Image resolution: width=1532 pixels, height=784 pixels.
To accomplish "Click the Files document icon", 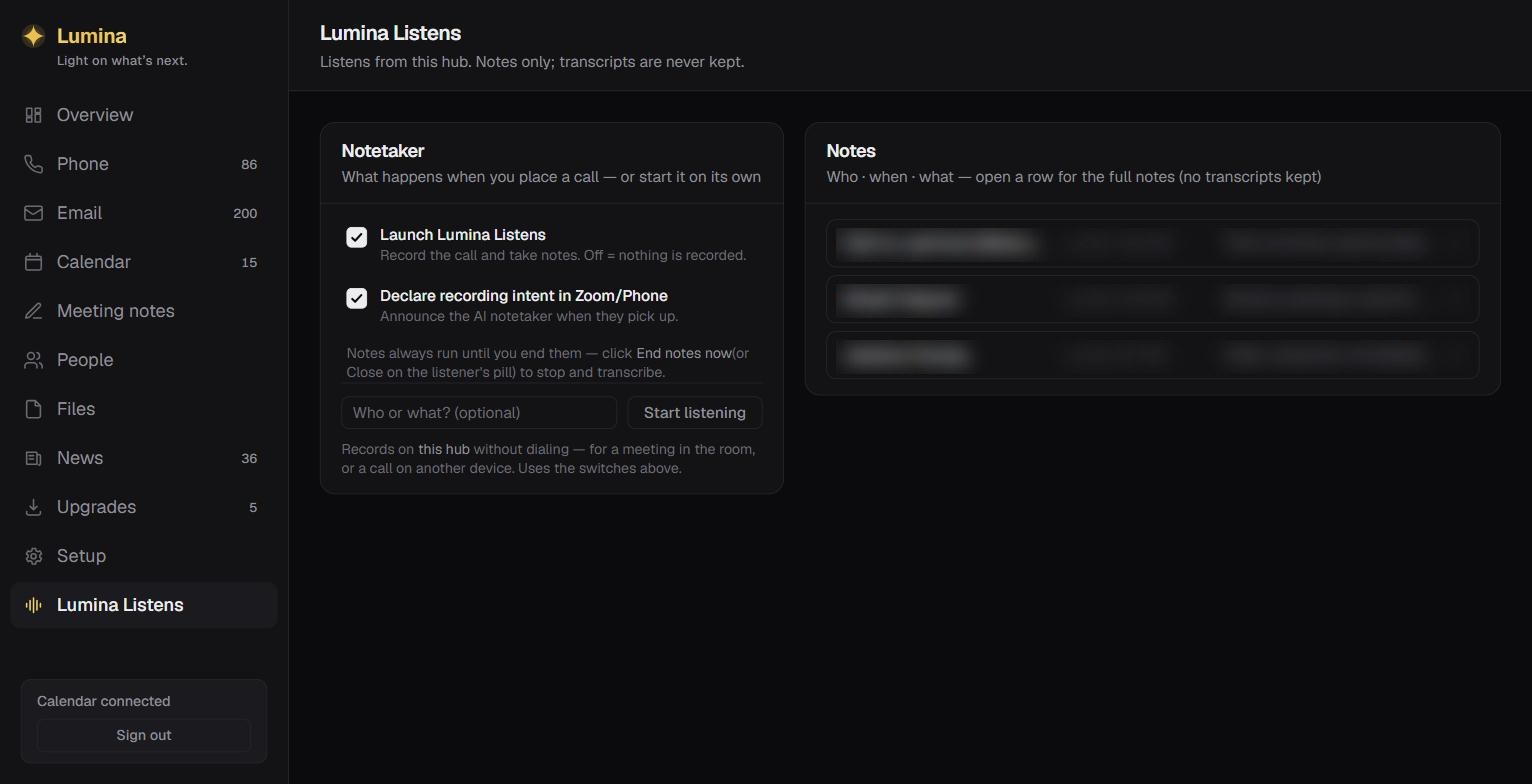I will click(x=33, y=409).
